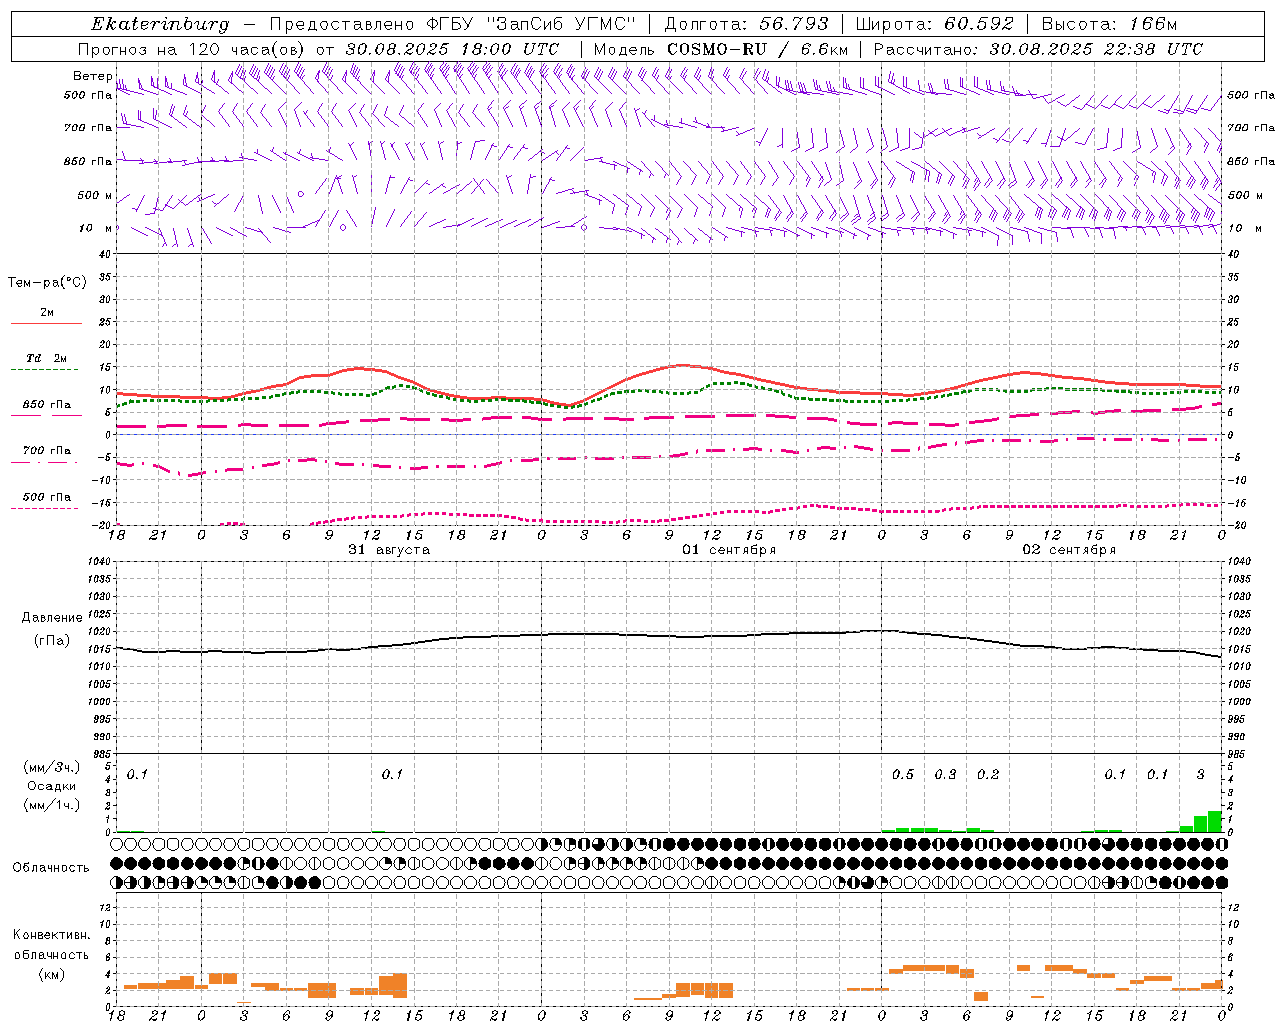Image resolution: width=1280 pixels, height=1024 pixels.
Task: Click the "(мм/3ч.)" precipitation unit label
Action: (52, 767)
